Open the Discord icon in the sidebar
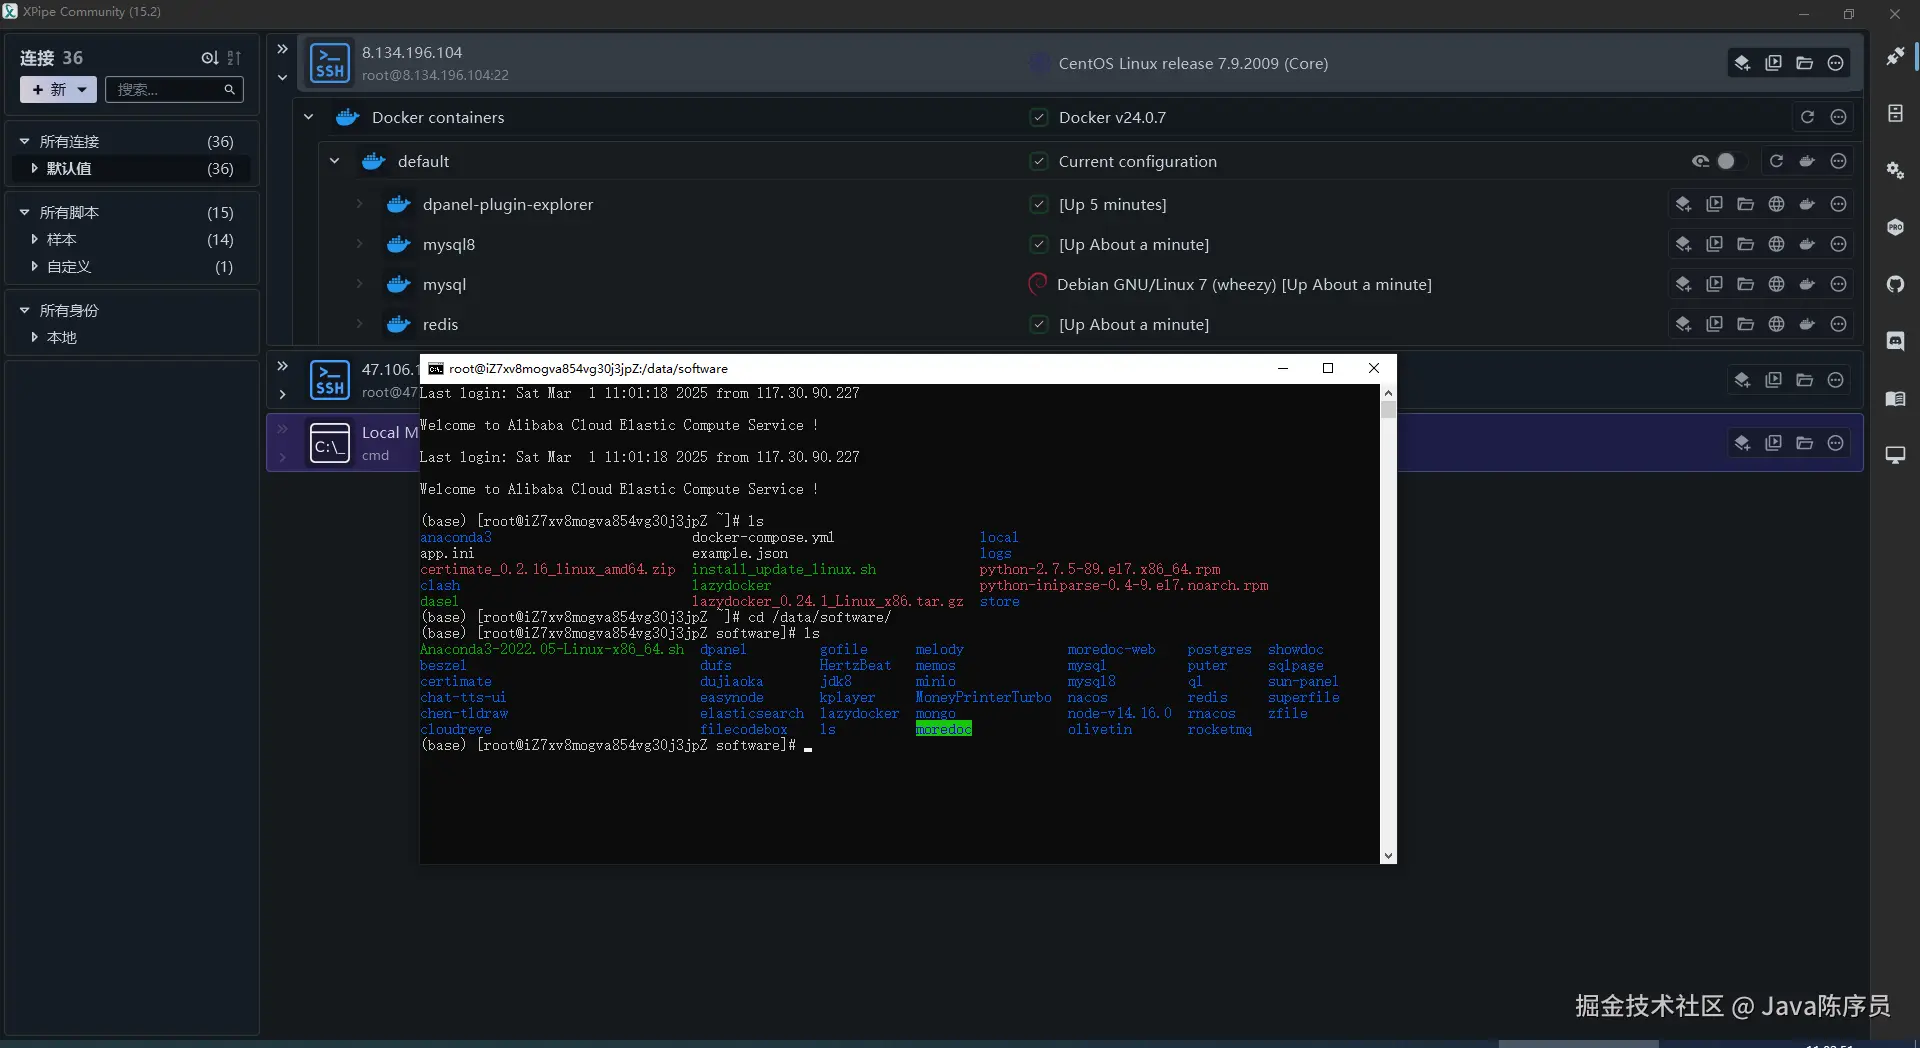 pyautogui.click(x=1895, y=341)
